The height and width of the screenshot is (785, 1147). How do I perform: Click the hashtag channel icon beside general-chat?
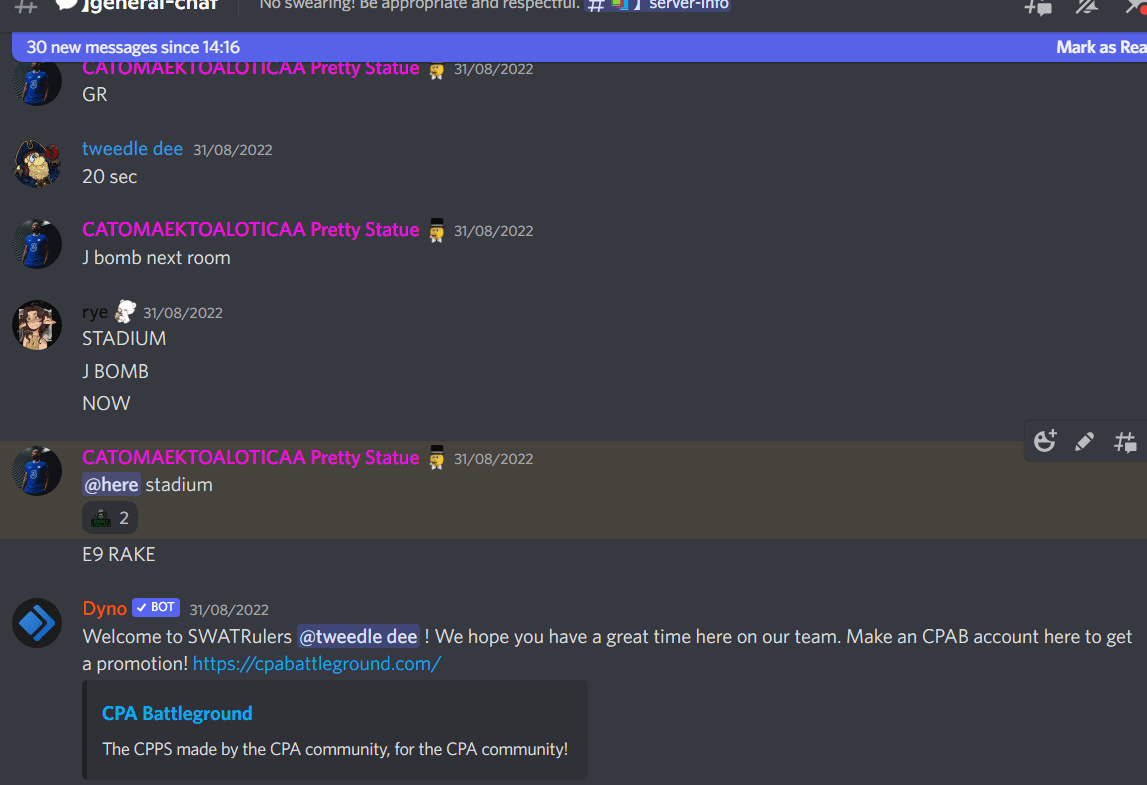(26, 7)
